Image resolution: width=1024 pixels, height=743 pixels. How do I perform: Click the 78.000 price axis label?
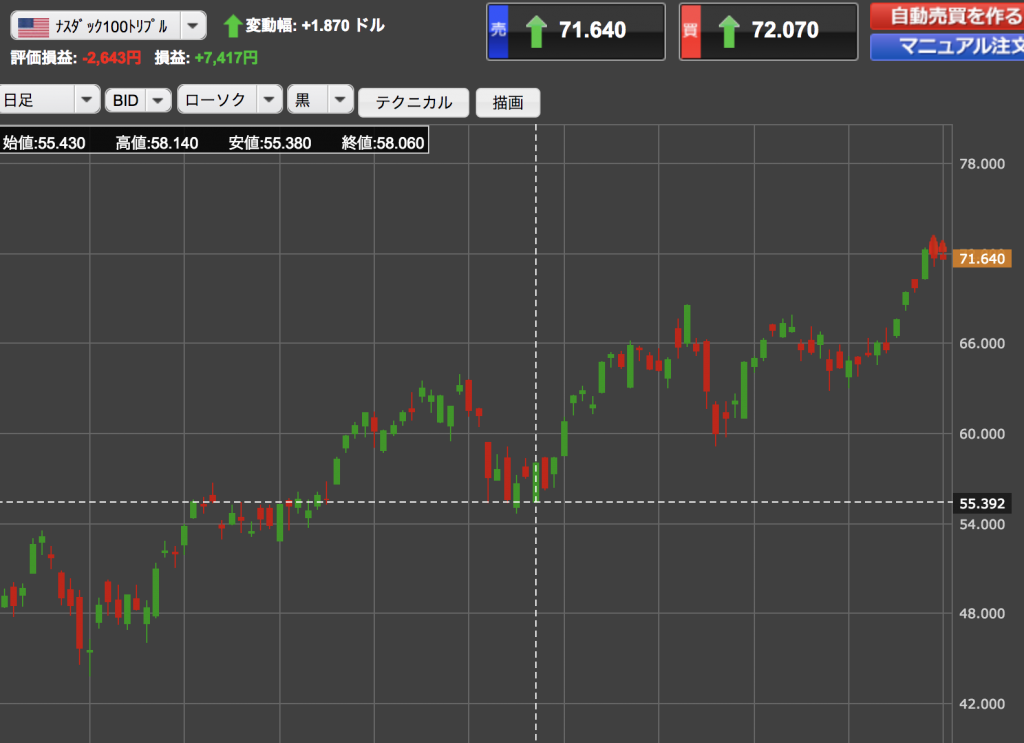click(982, 164)
